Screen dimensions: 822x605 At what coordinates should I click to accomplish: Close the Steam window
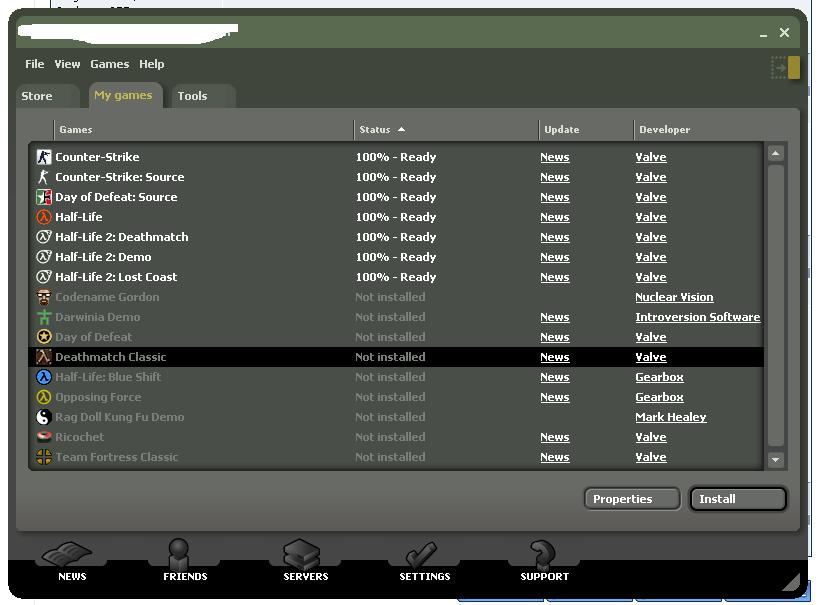[x=784, y=33]
